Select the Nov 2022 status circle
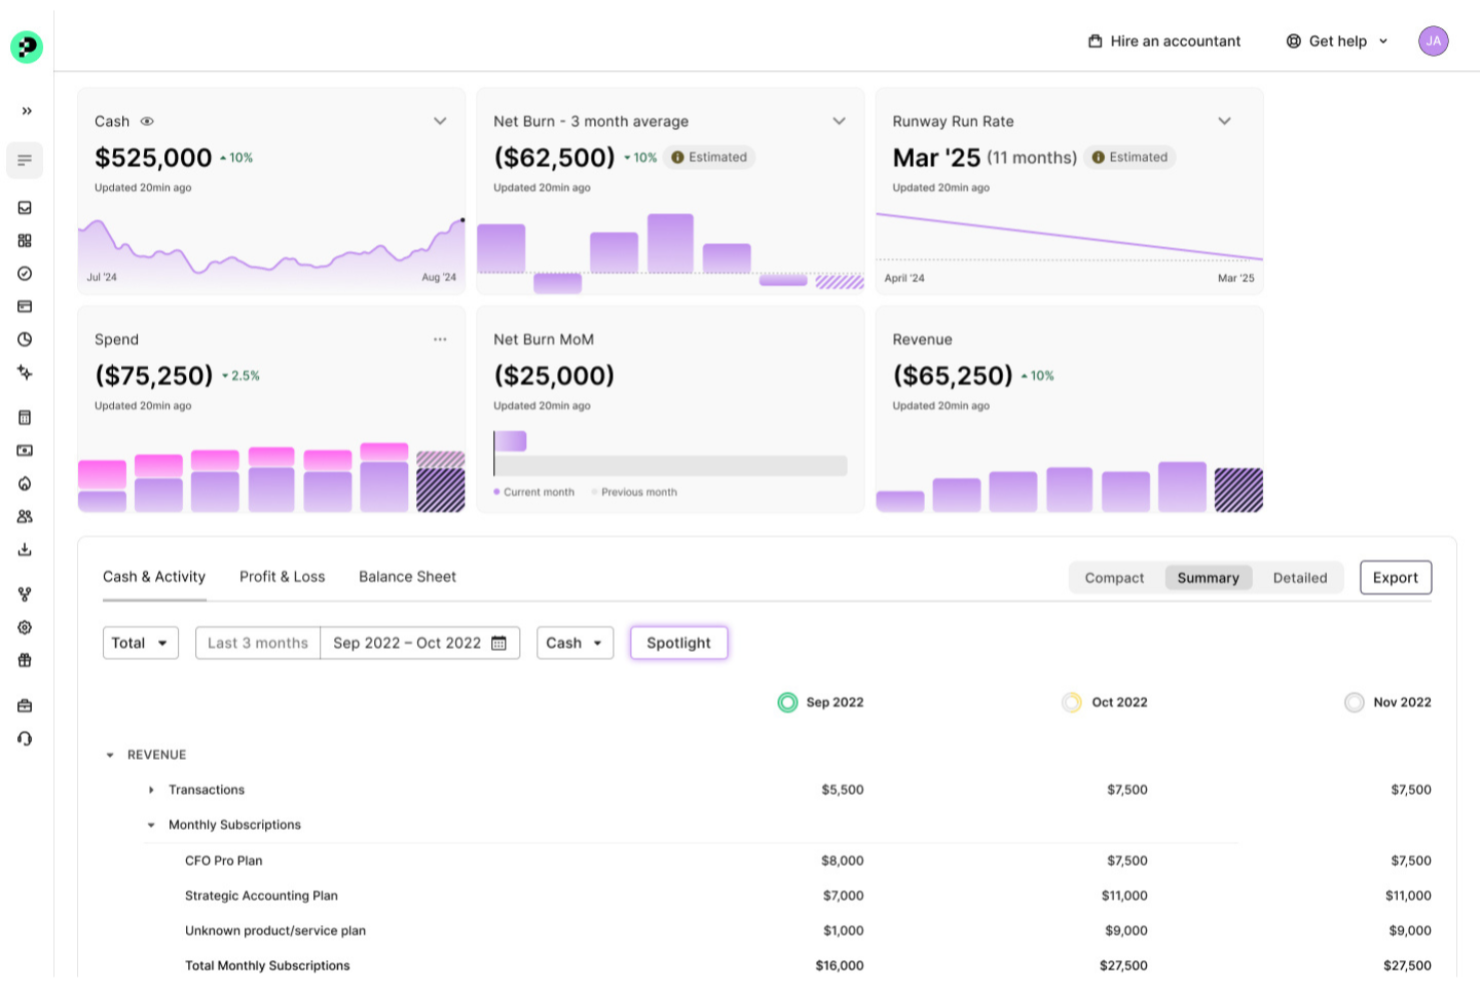Screen dimensions: 1480x987 [x=1354, y=703]
